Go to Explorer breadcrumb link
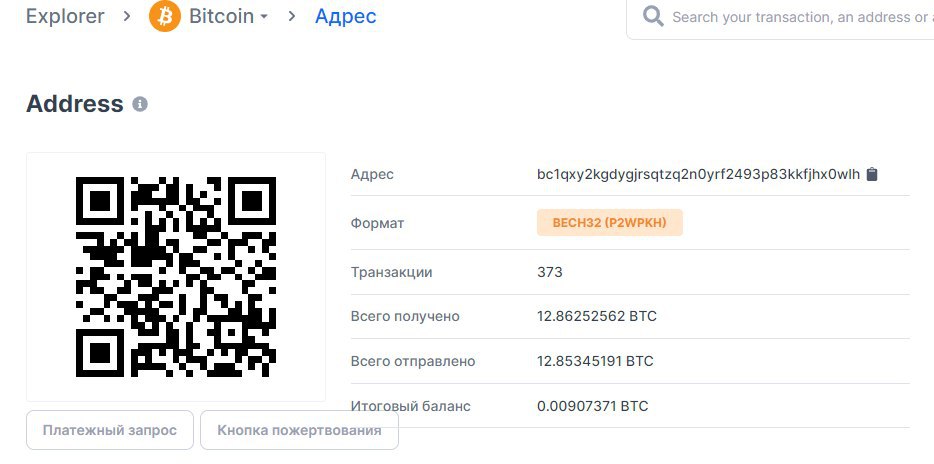The height and width of the screenshot is (464, 934). 65,16
